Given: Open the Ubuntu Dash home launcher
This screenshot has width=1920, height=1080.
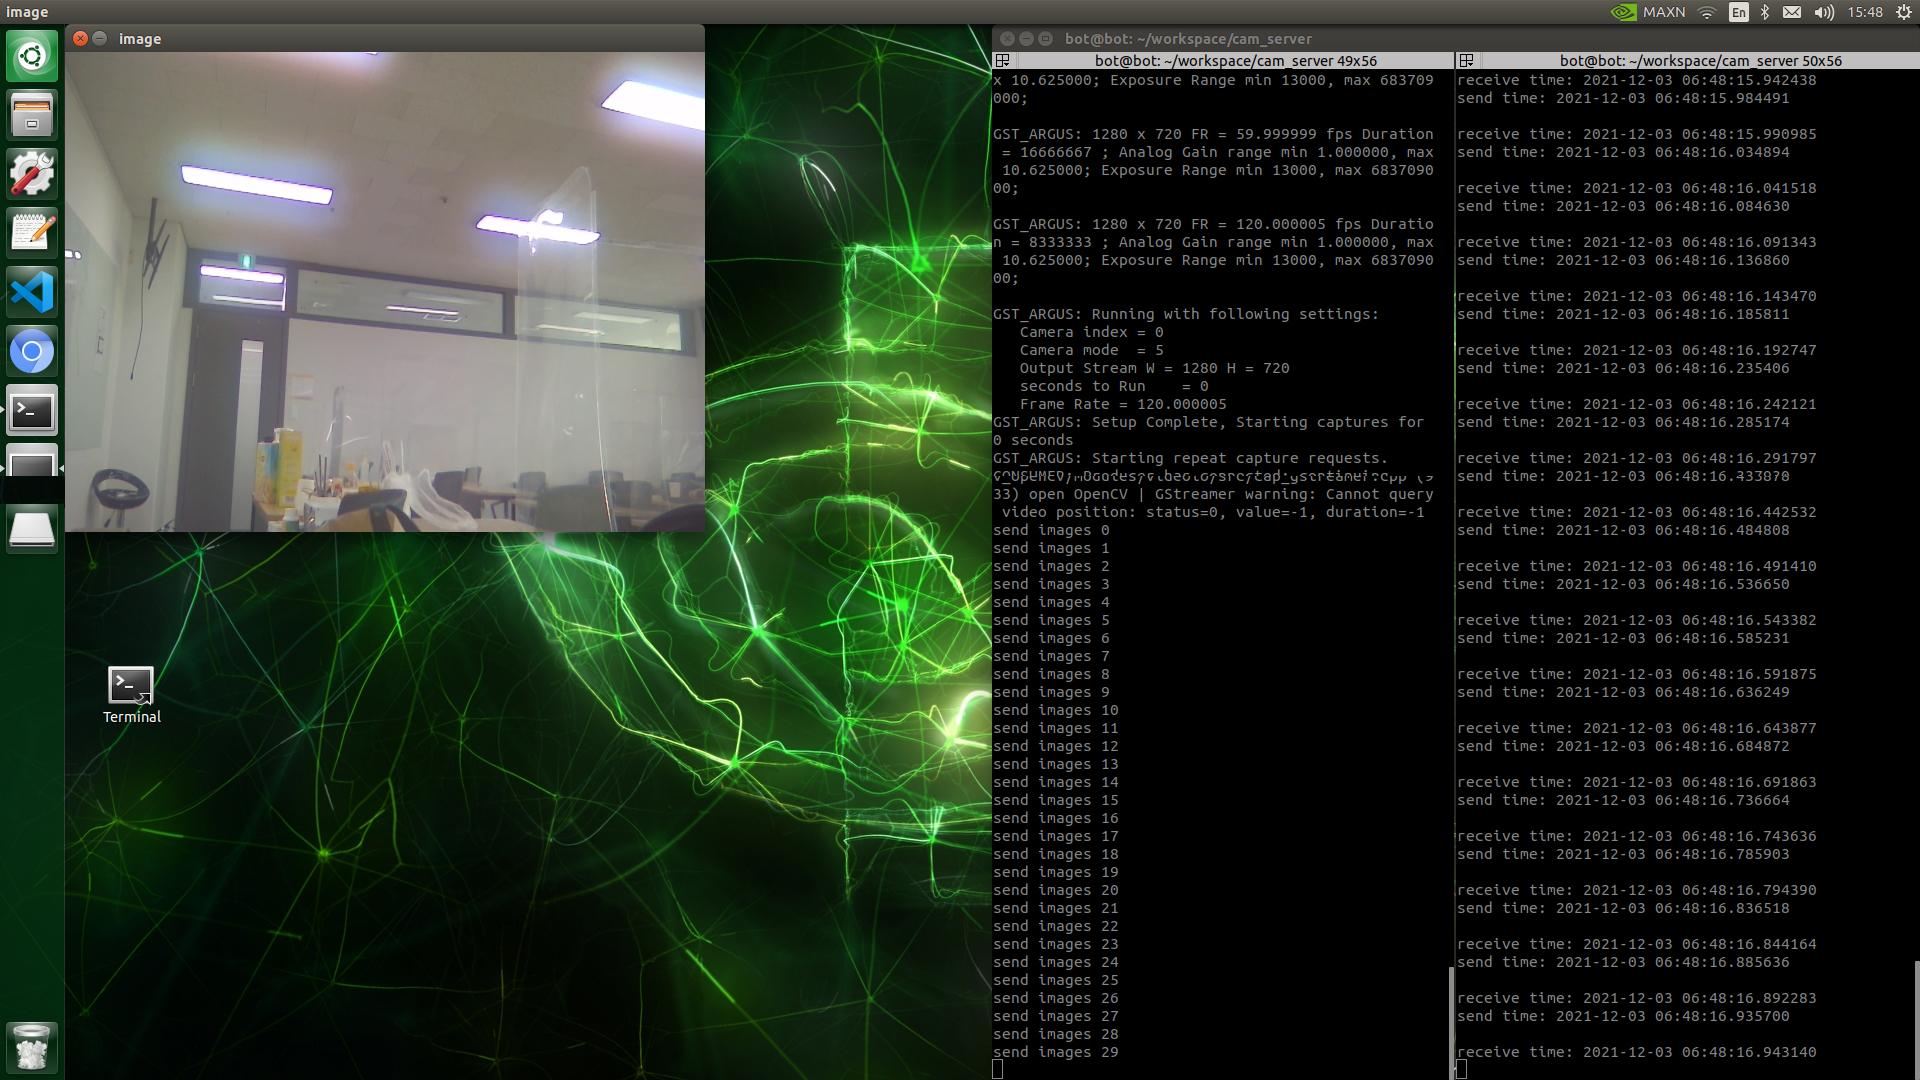Looking at the screenshot, I should [x=32, y=55].
